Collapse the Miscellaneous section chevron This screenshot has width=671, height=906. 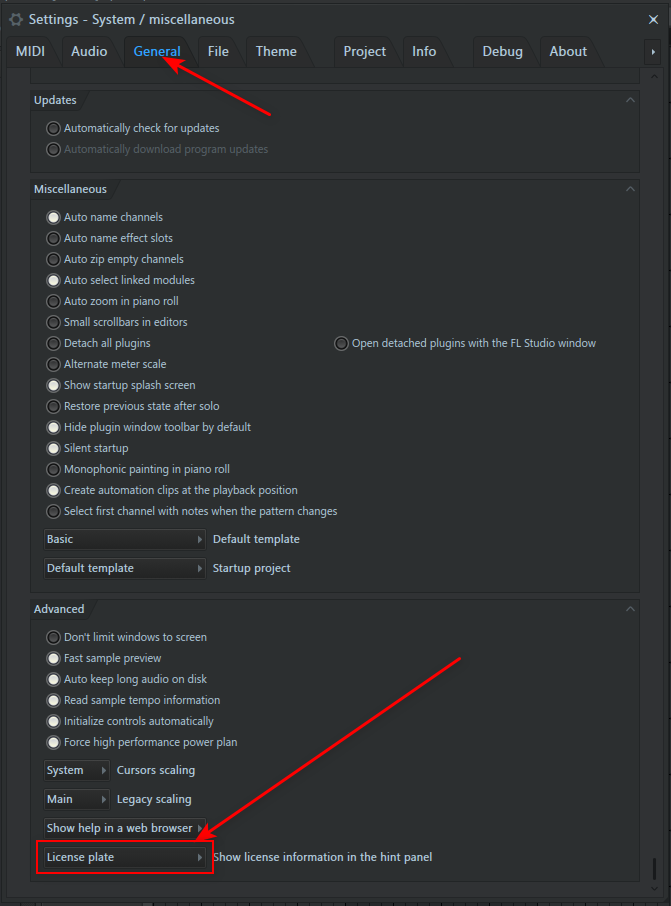(x=629, y=189)
